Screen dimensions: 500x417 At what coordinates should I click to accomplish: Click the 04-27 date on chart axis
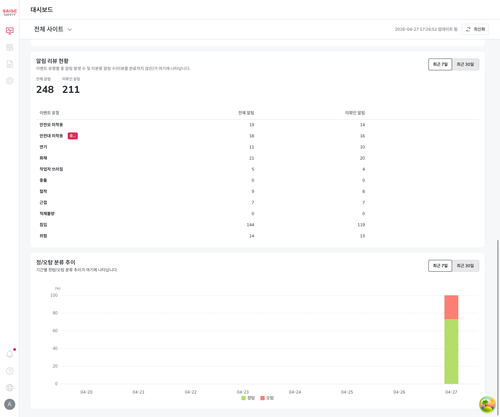(451, 392)
